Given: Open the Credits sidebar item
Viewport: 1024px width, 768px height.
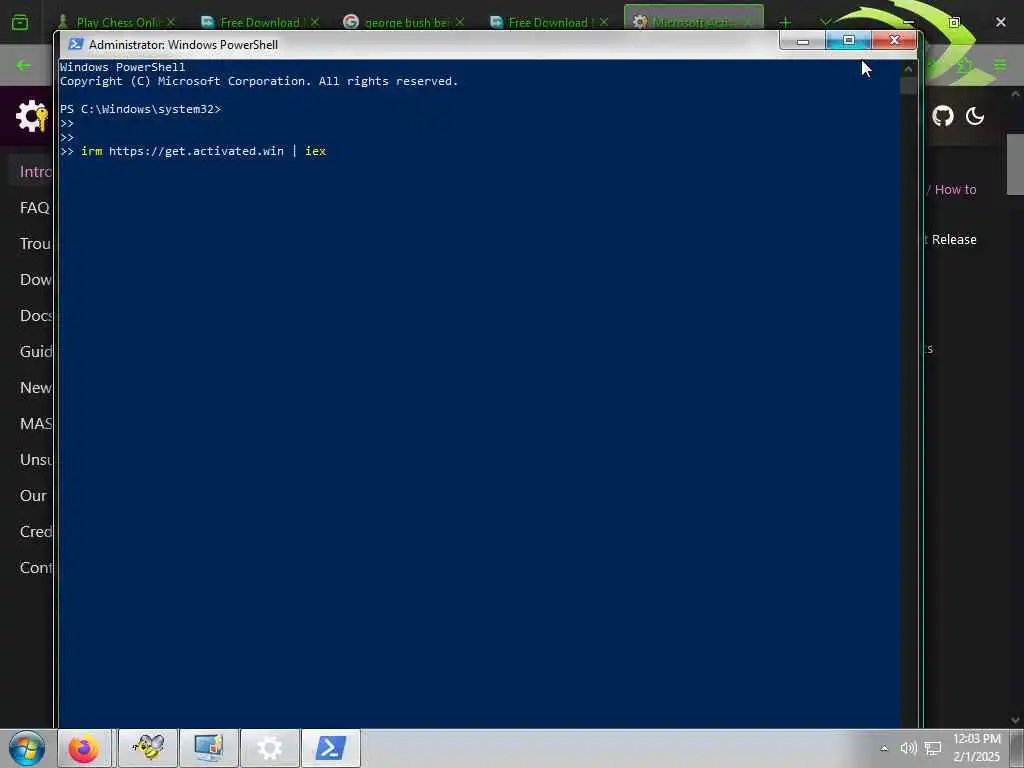Looking at the screenshot, I should tap(35, 532).
